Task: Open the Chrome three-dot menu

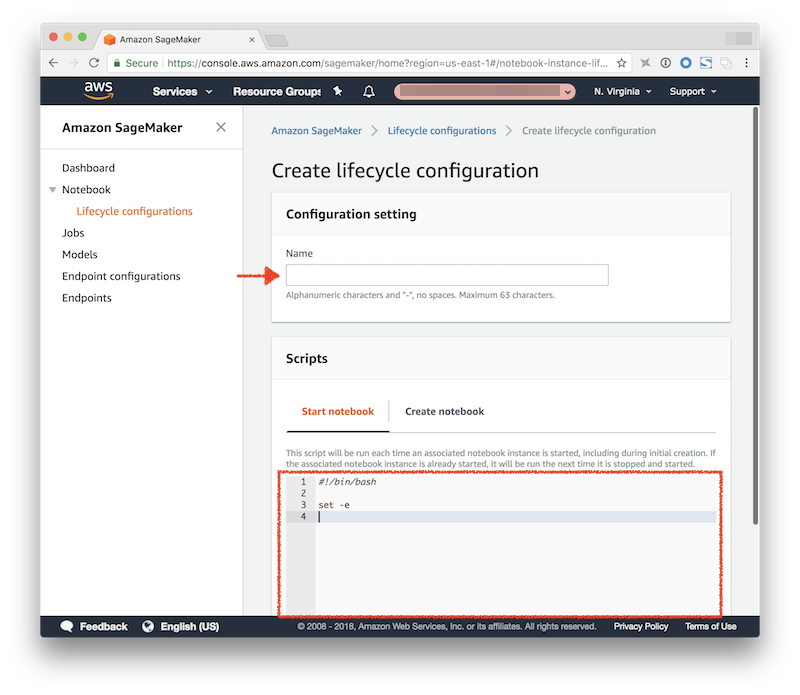Action: (746, 63)
